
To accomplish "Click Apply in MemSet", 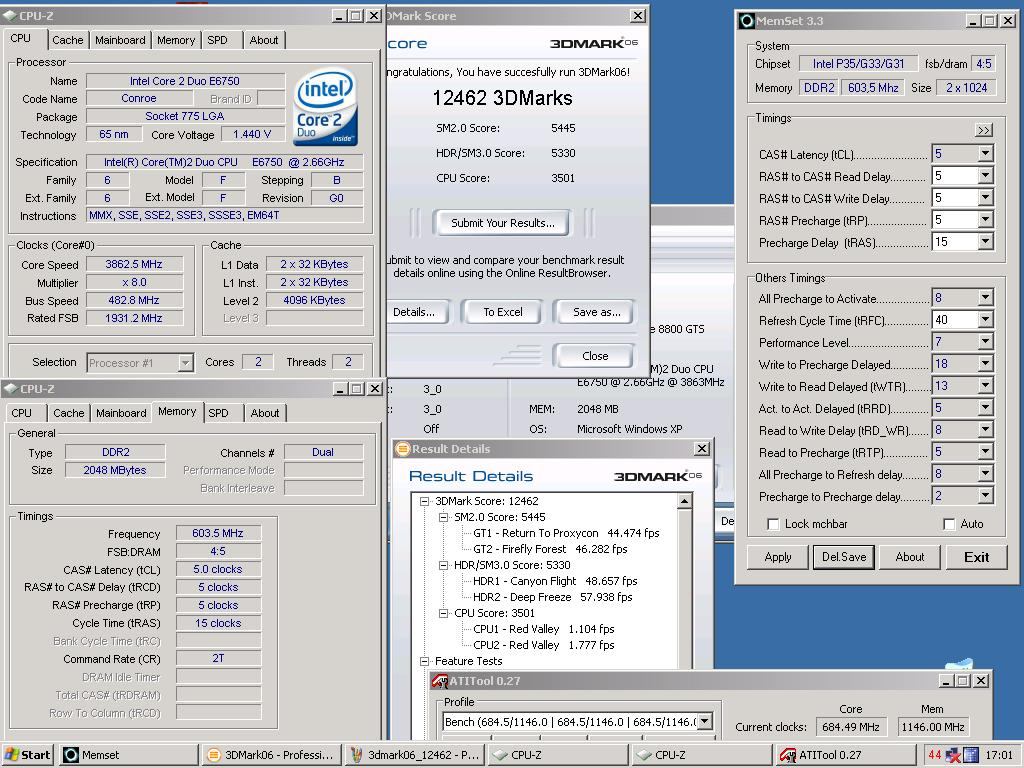I will click(x=778, y=557).
